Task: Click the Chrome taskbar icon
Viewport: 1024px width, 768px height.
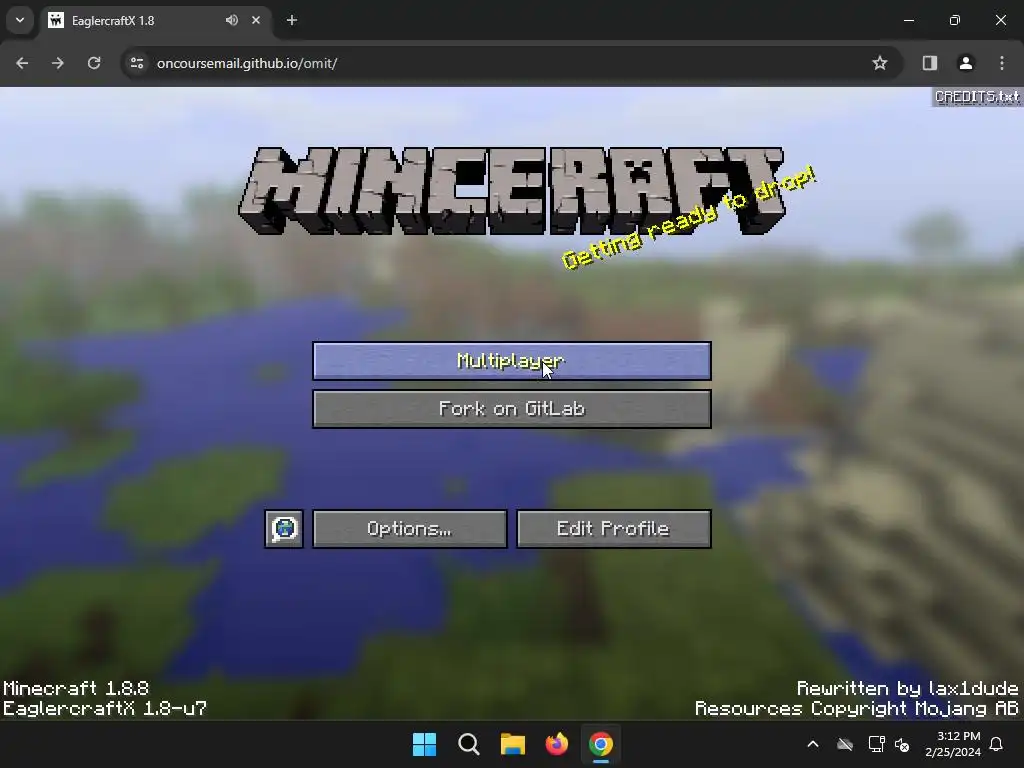Action: pyautogui.click(x=601, y=744)
